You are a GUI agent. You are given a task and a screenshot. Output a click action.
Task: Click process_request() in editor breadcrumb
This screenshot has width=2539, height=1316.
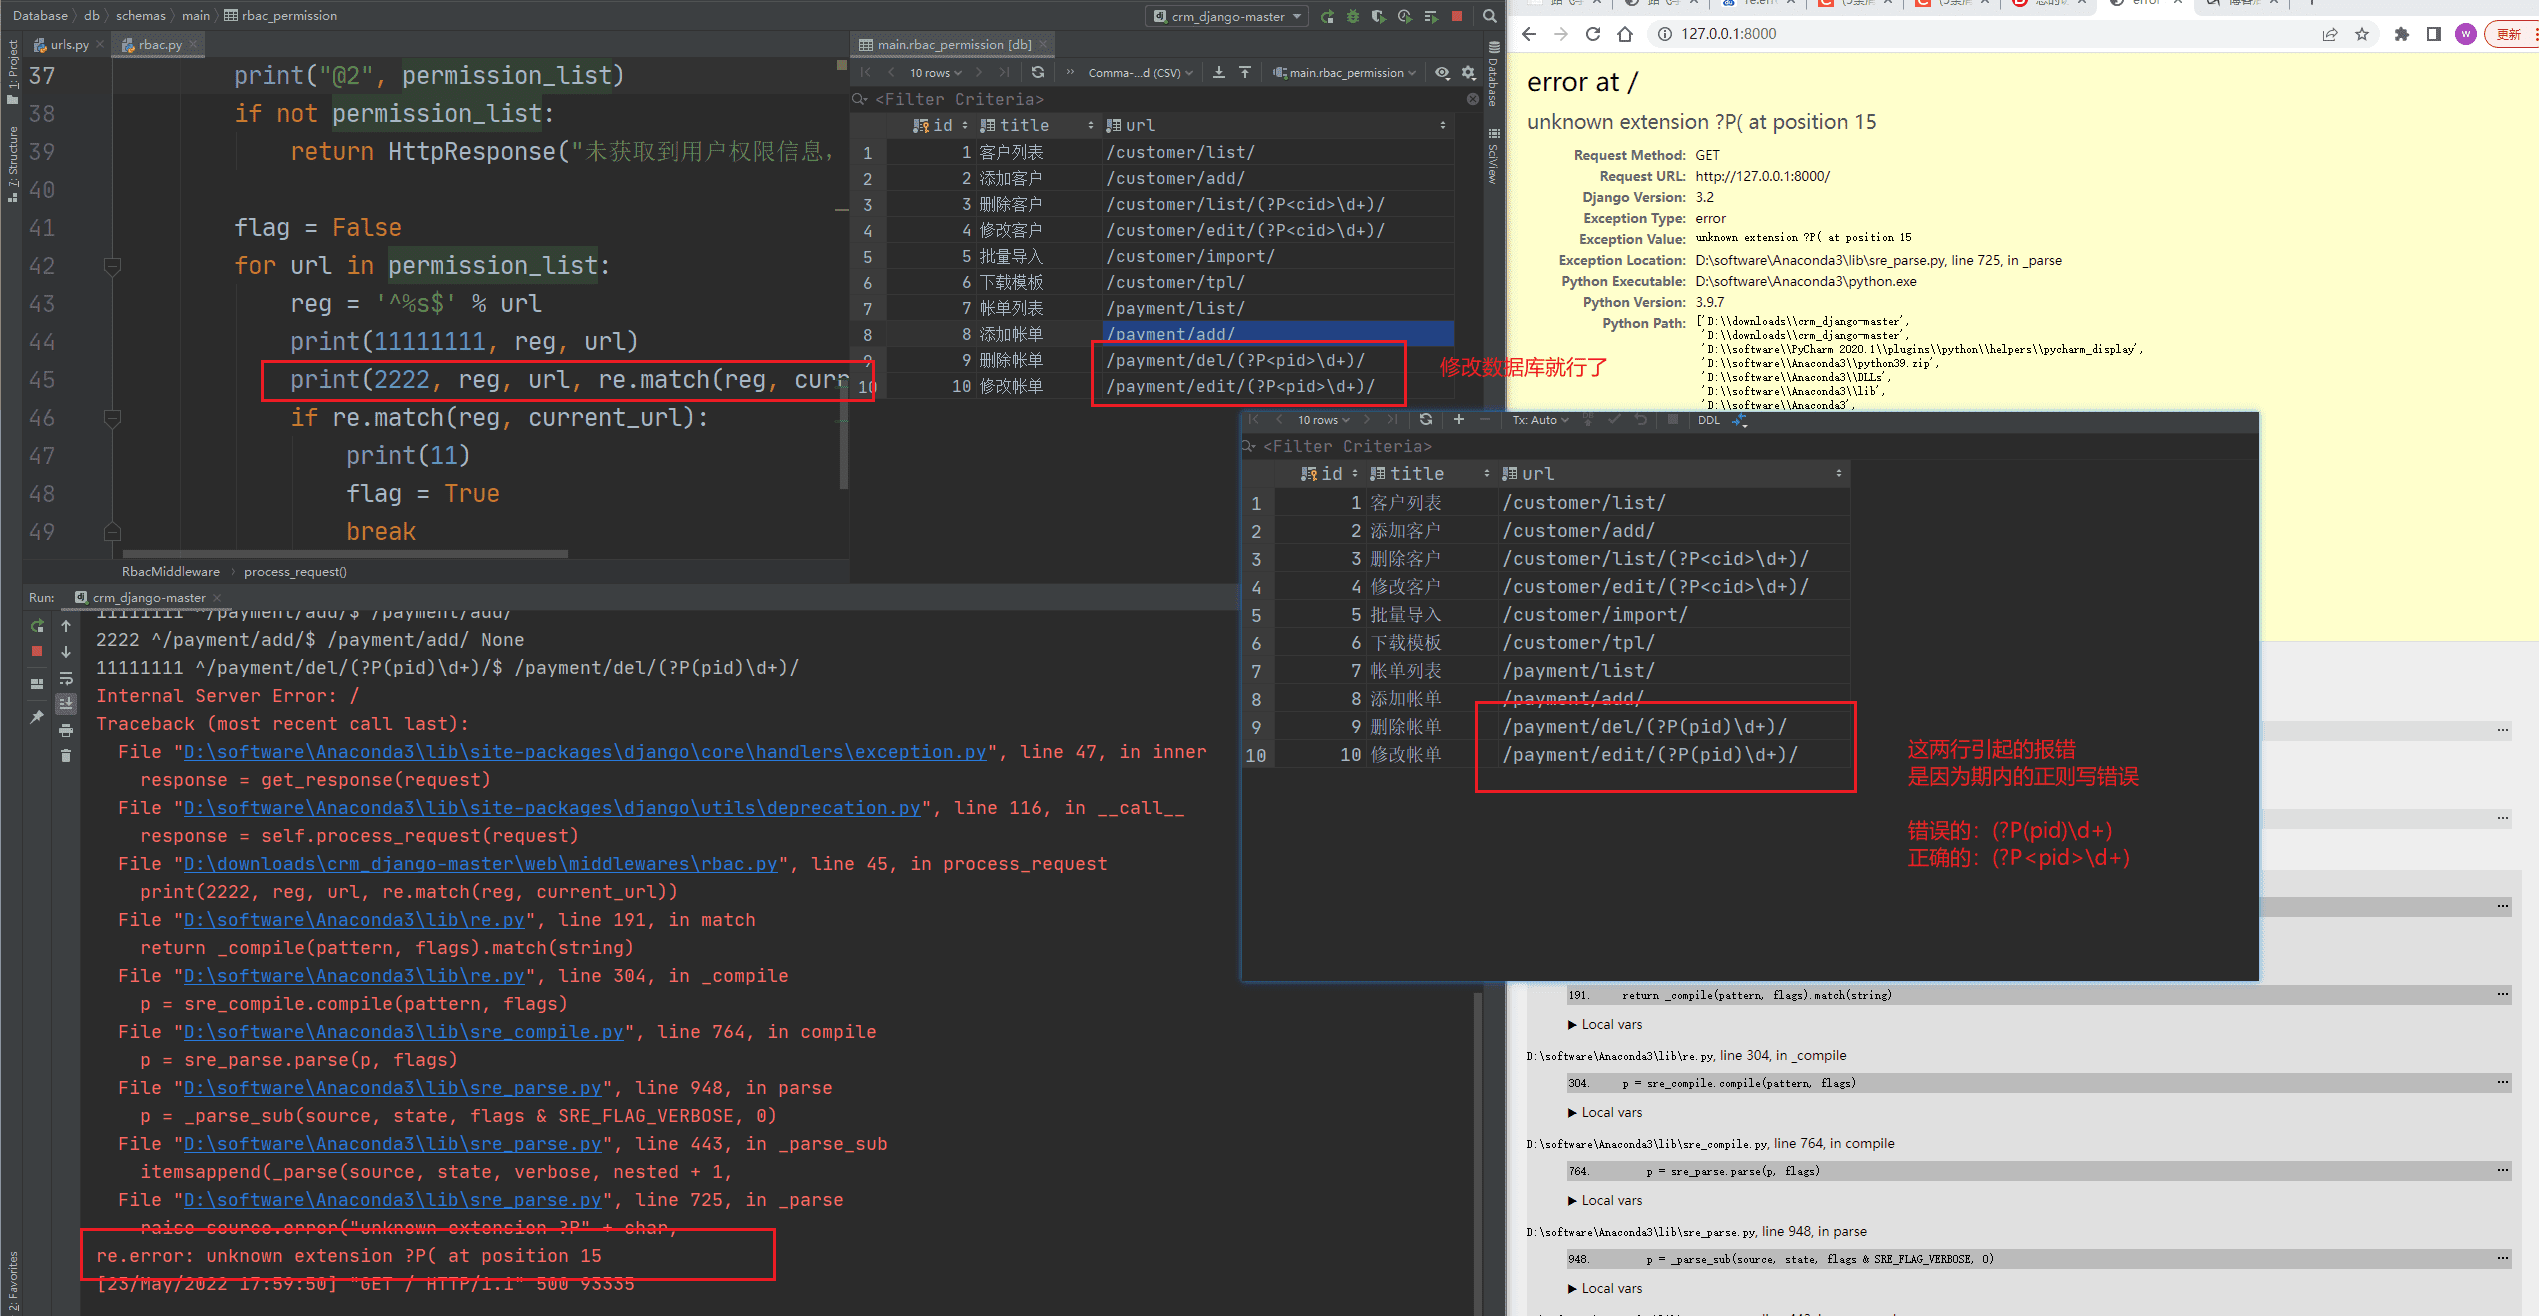pyautogui.click(x=295, y=571)
